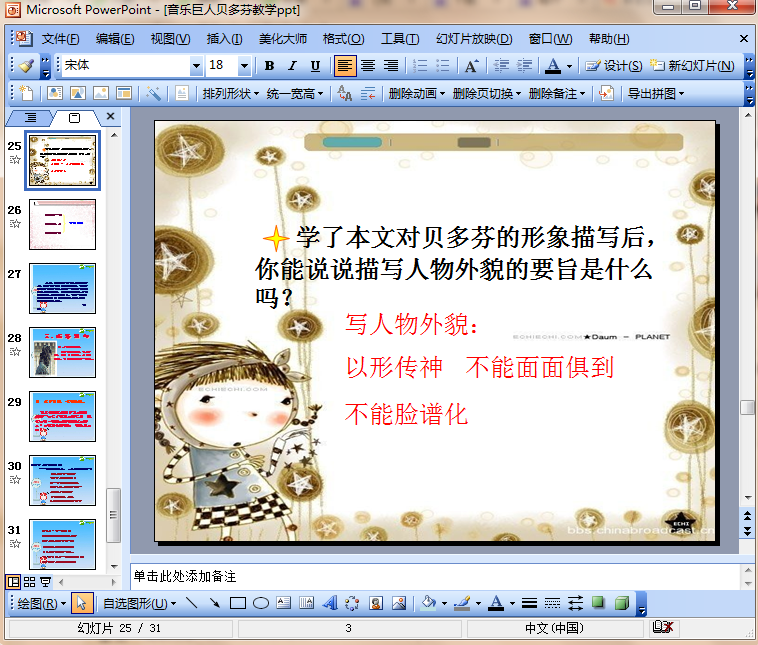The height and width of the screenshot is (645, 758).
Task: Decrease indent level icon
Action: [501, 66]
